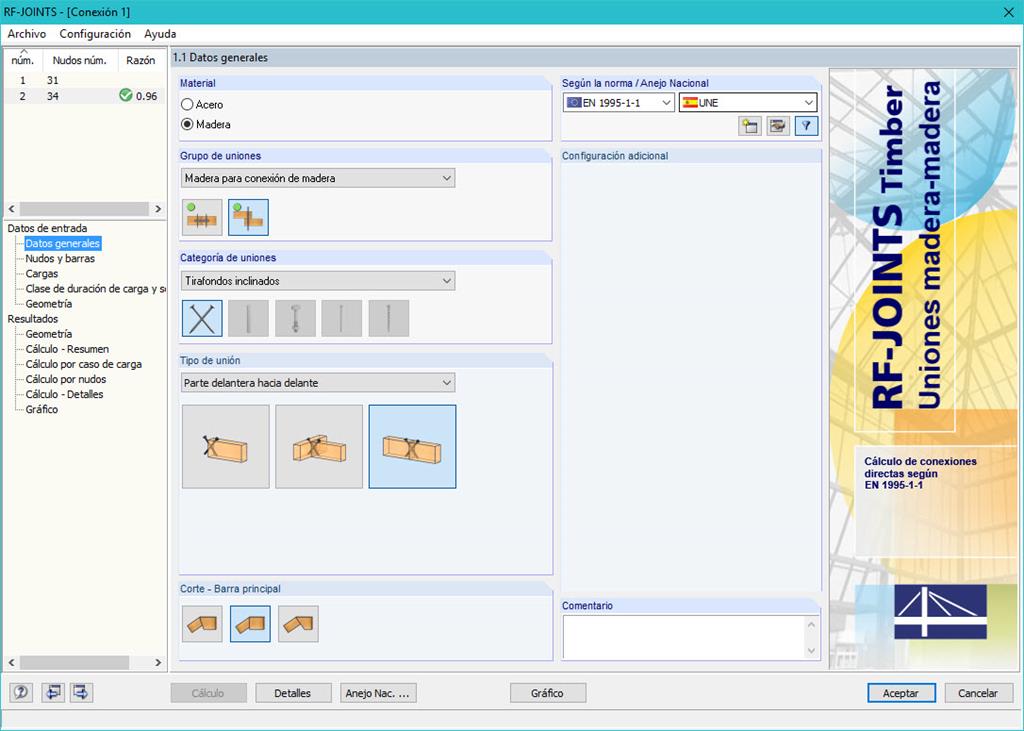
Task: Open help with the question mark icon
Action: click(x=21, y=692)
